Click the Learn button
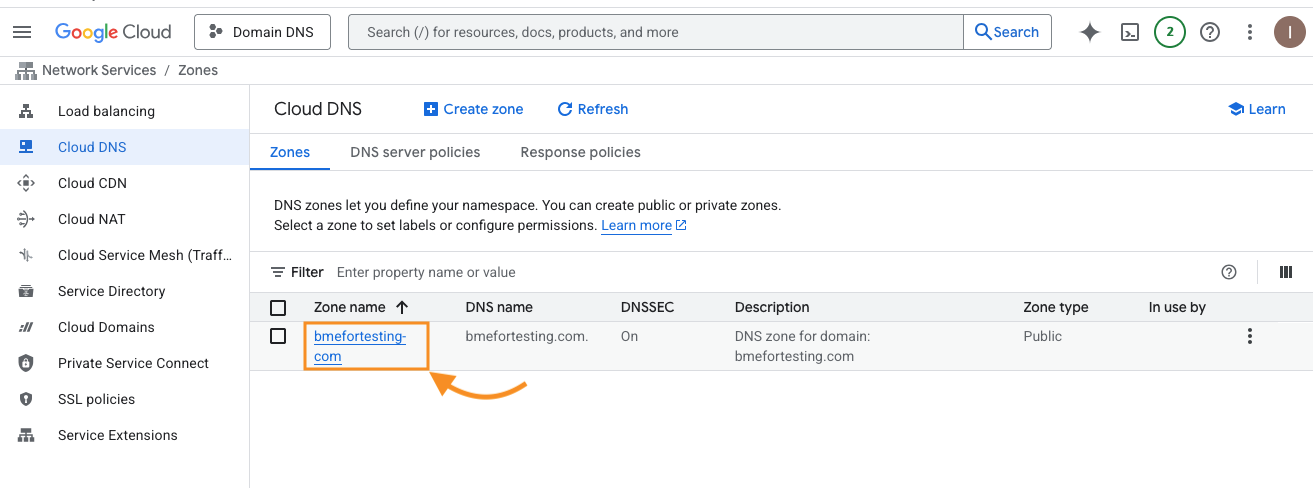The height and width of the screenshot is (488, 1313). click(1257, 109)
